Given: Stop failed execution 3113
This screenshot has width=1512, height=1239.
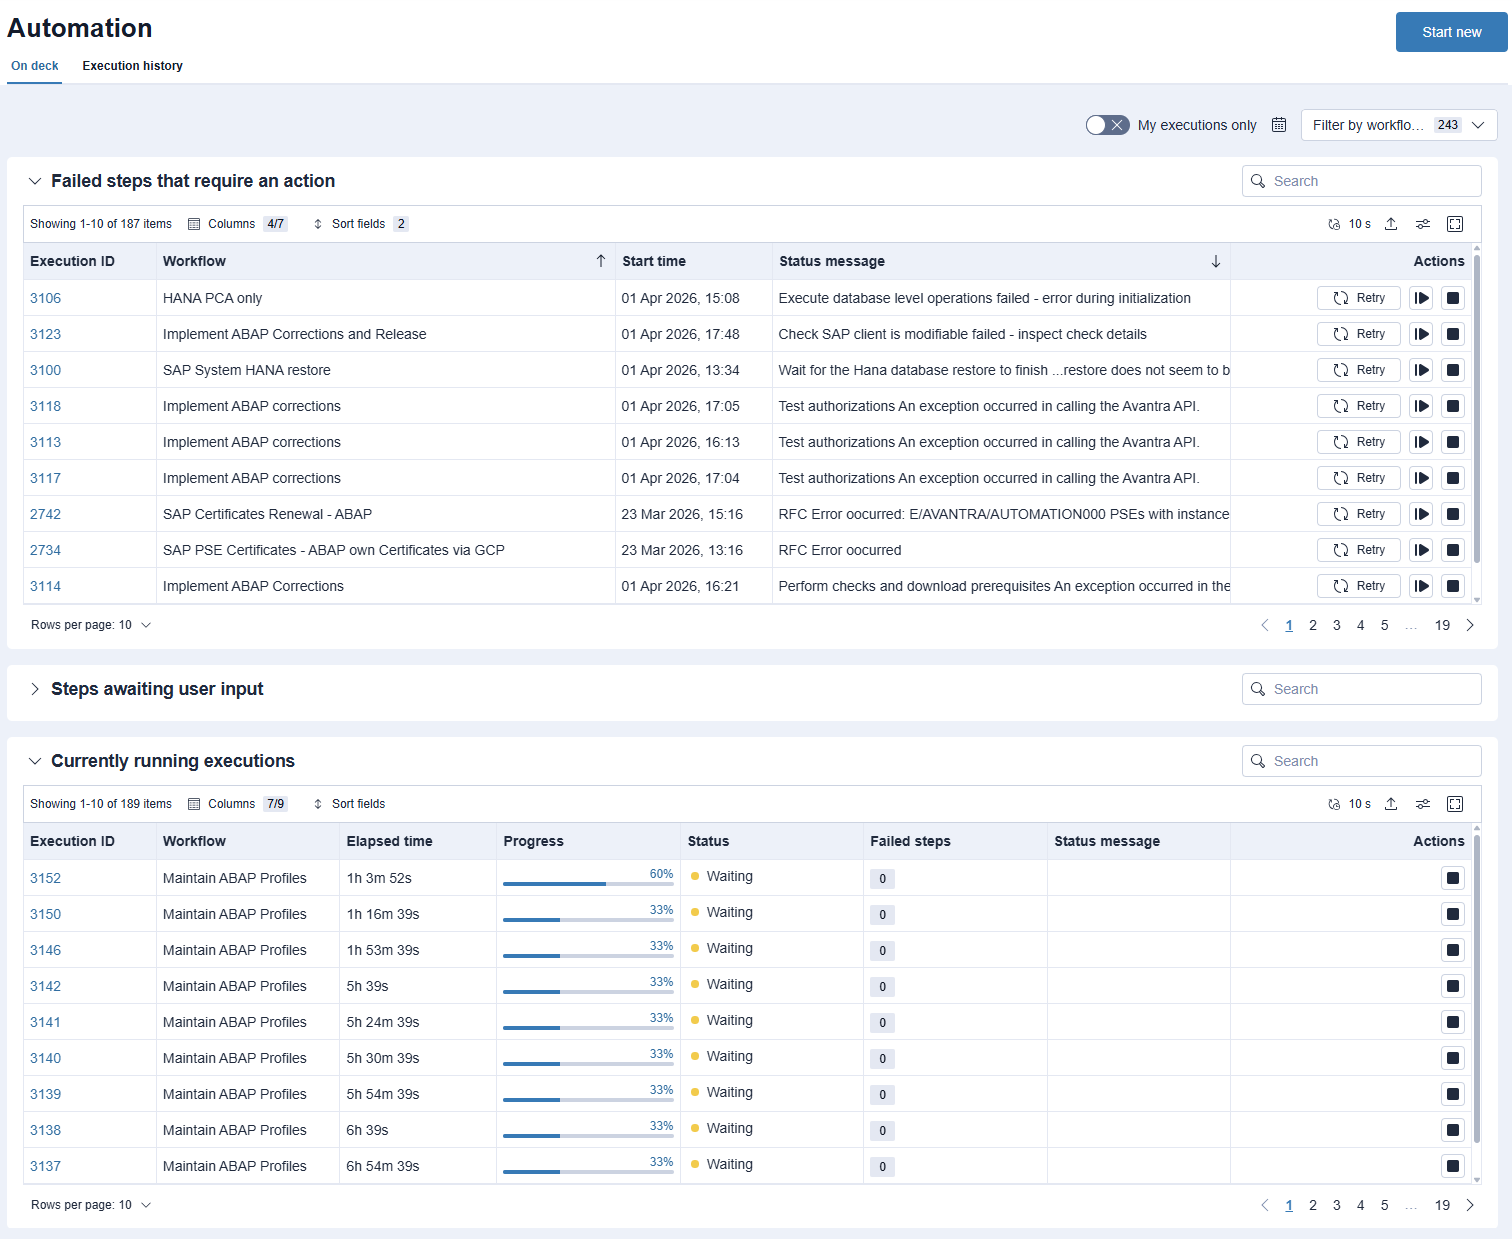Looking at the screenshot, I should click(x=1453, y=442).
